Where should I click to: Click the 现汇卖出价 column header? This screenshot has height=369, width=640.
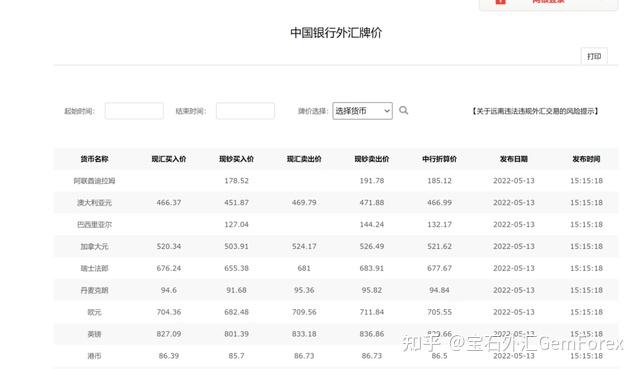click(x=304, y=159)
